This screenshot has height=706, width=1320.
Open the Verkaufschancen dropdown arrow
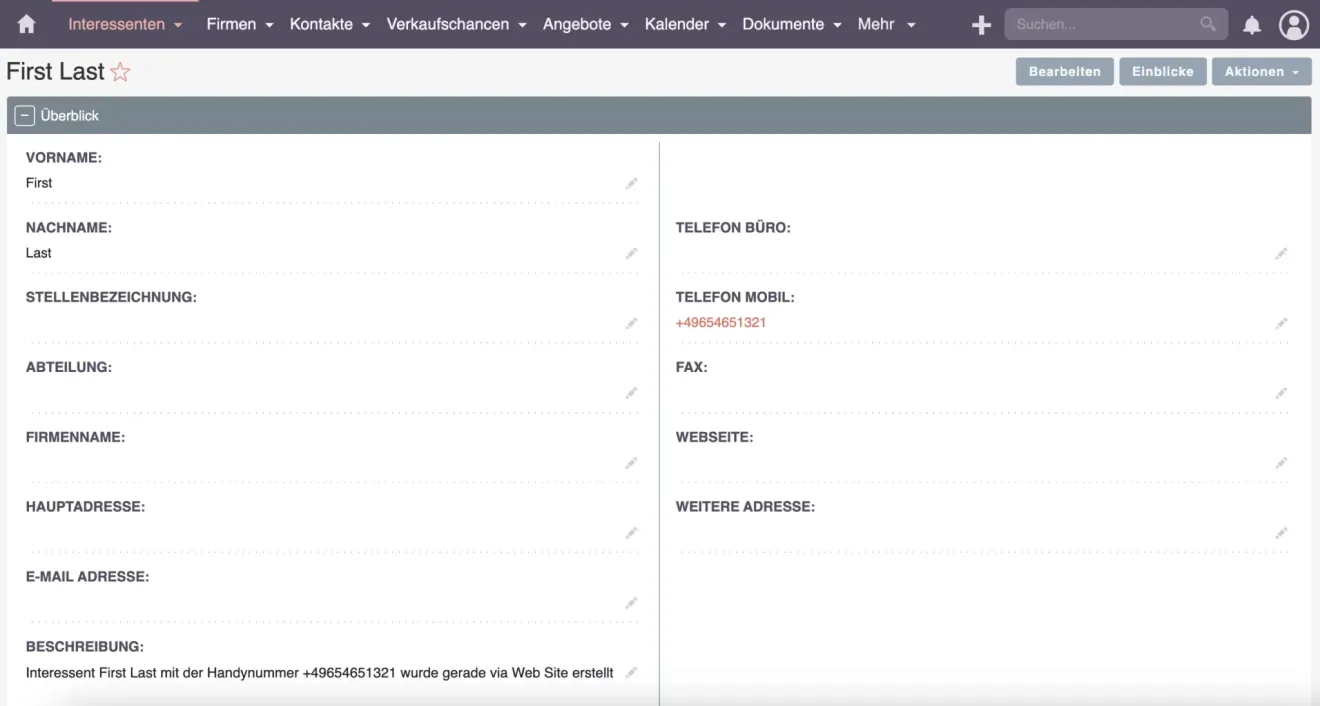[x=522, y=24]
